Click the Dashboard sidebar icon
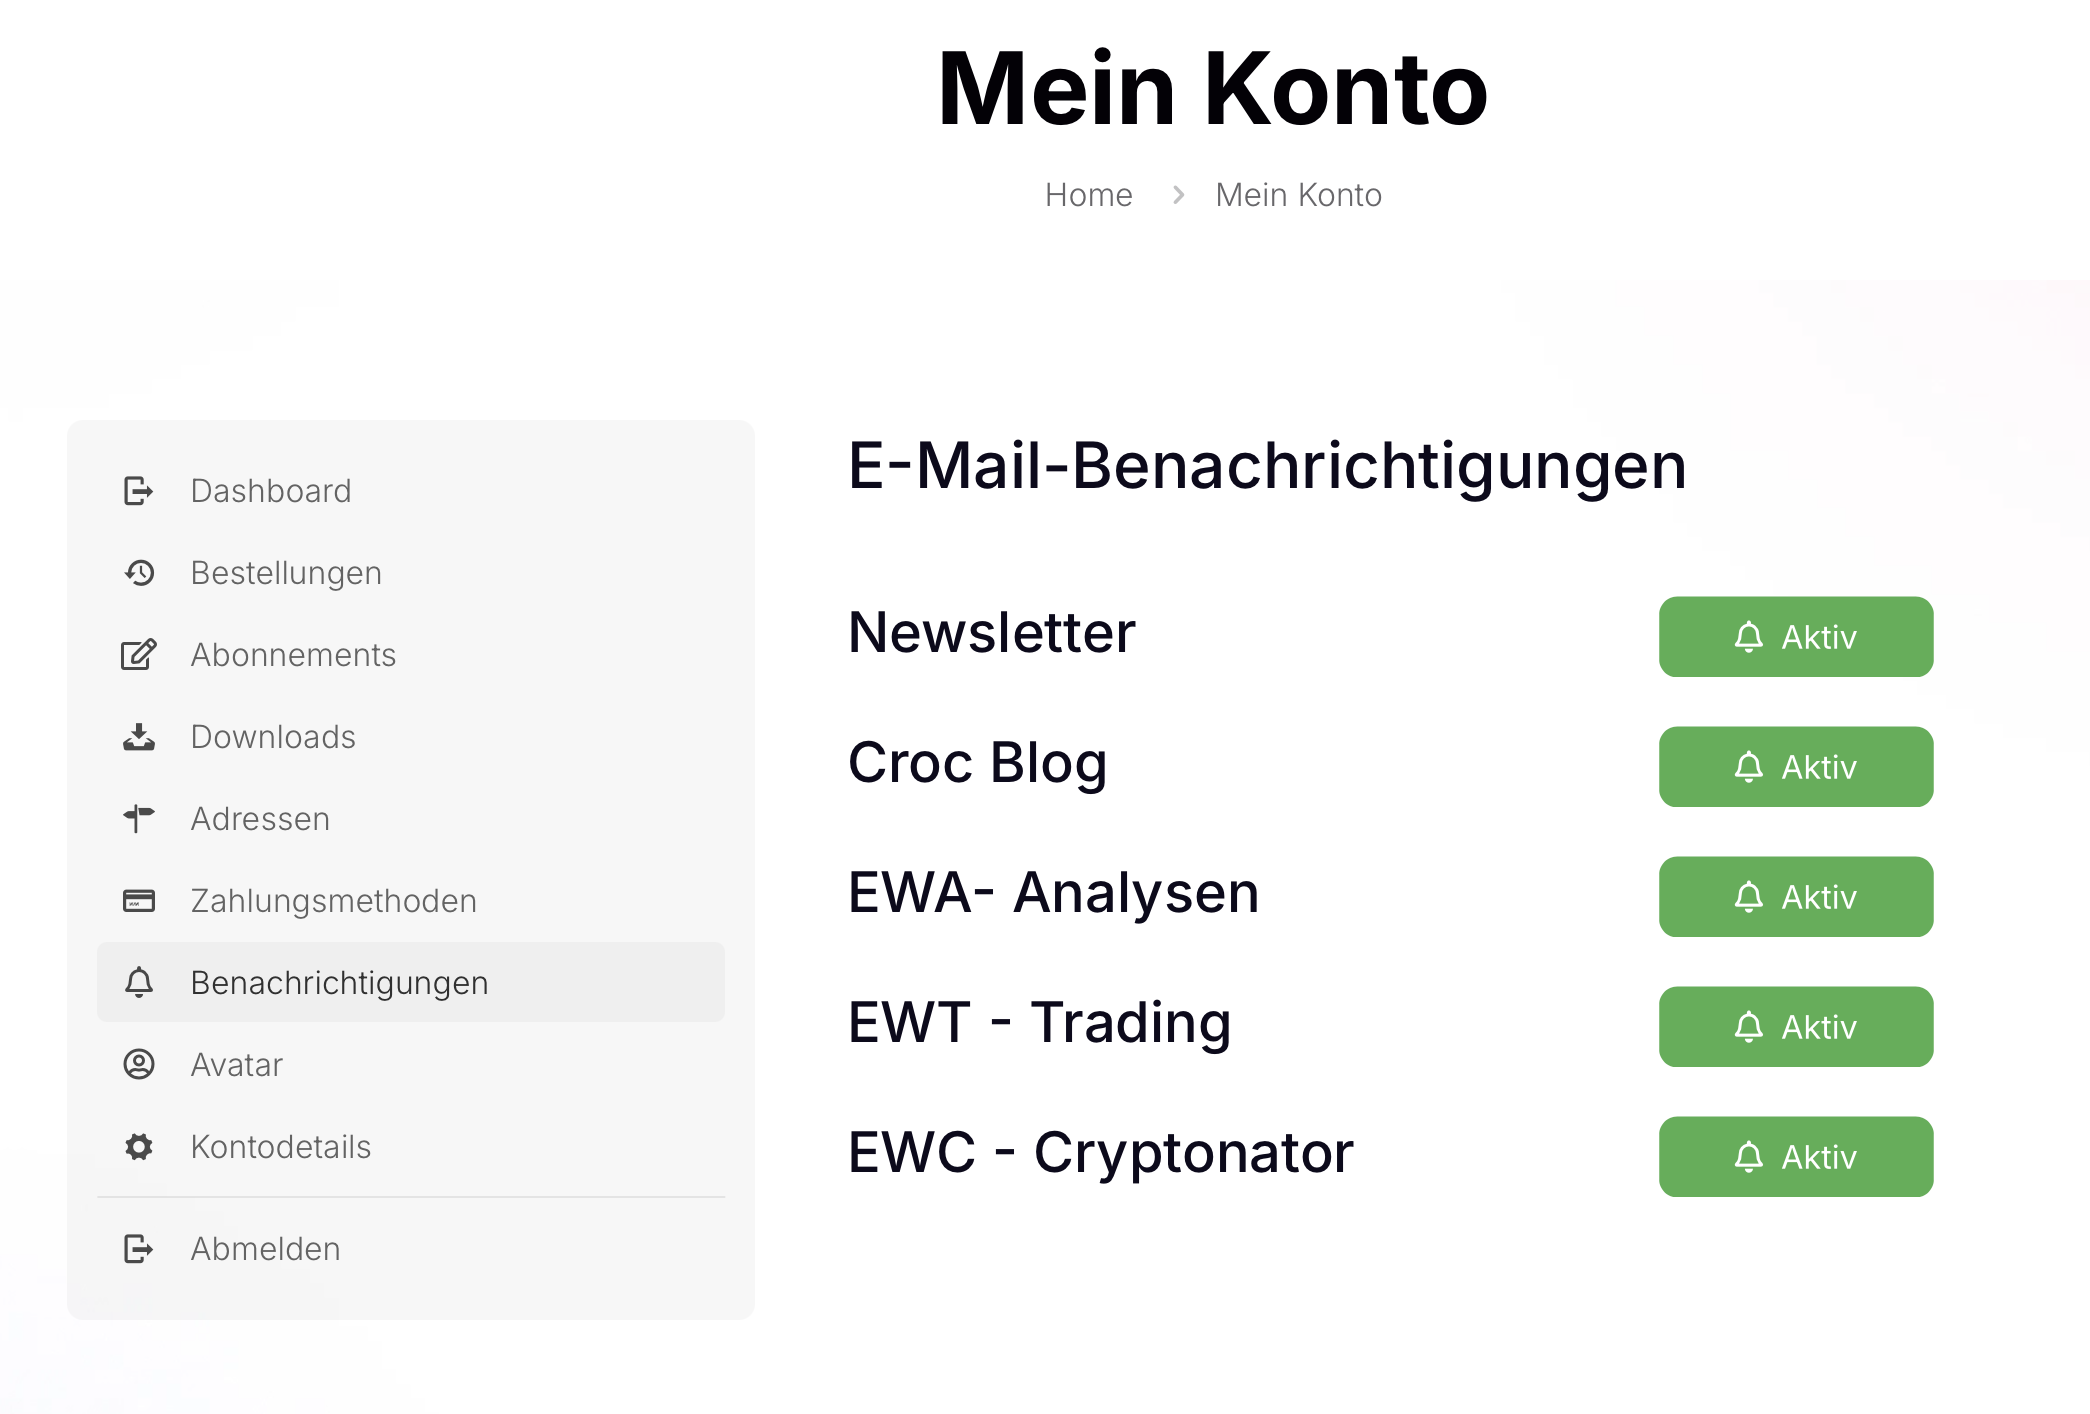Viewport: 2090px width, 1414px height. pyautogui.click(x=138, y=491)
